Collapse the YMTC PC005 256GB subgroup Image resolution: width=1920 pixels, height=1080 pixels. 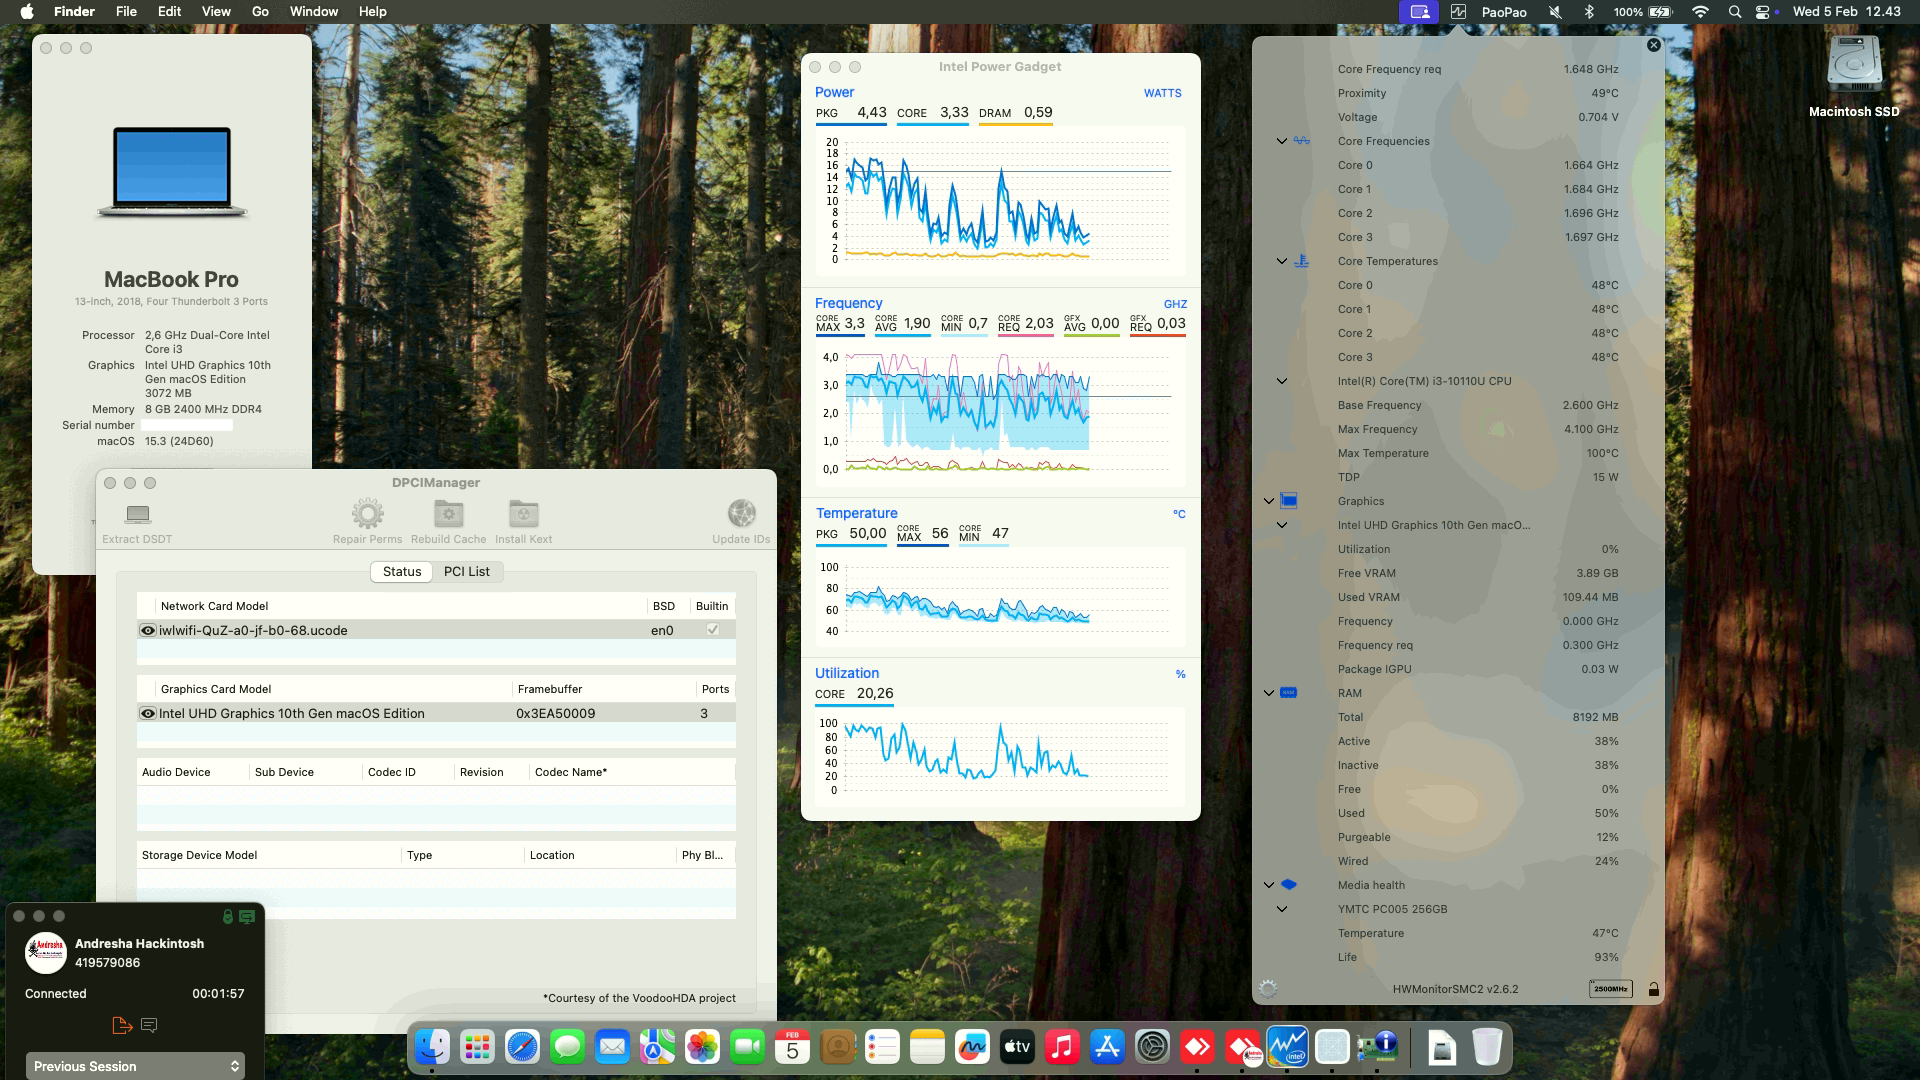(x=1282, y=909)
